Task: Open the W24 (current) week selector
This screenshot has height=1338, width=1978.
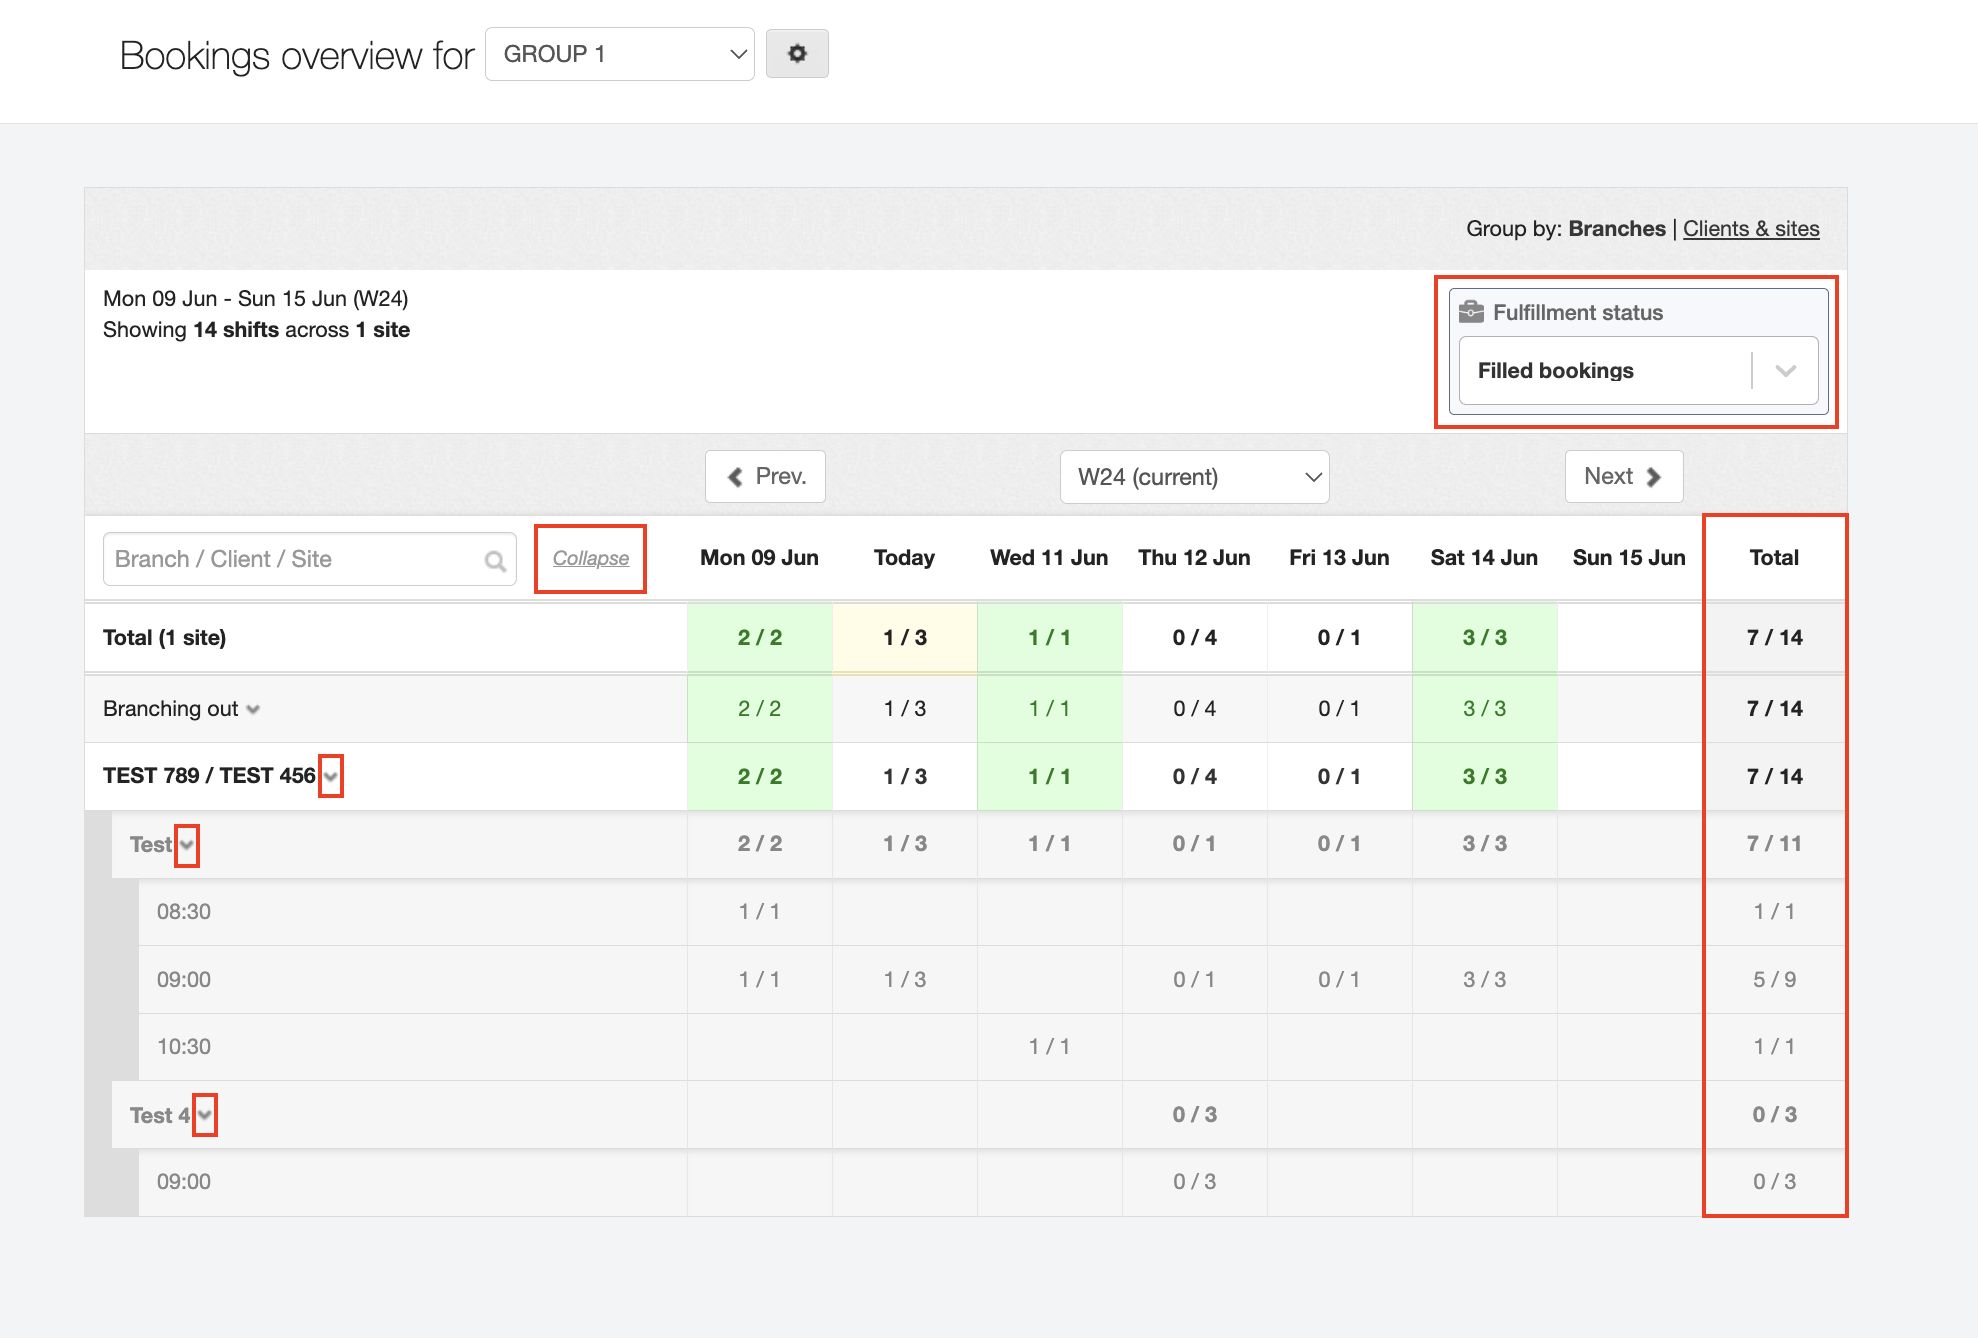Action: click(x=1194, y=477)
